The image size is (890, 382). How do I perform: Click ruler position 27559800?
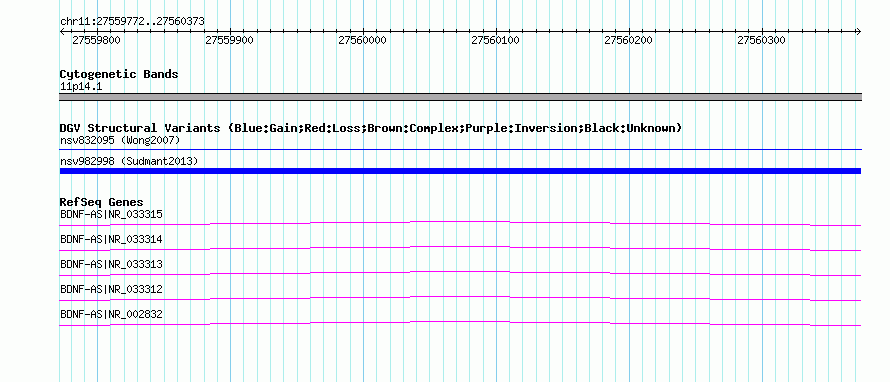96,40
